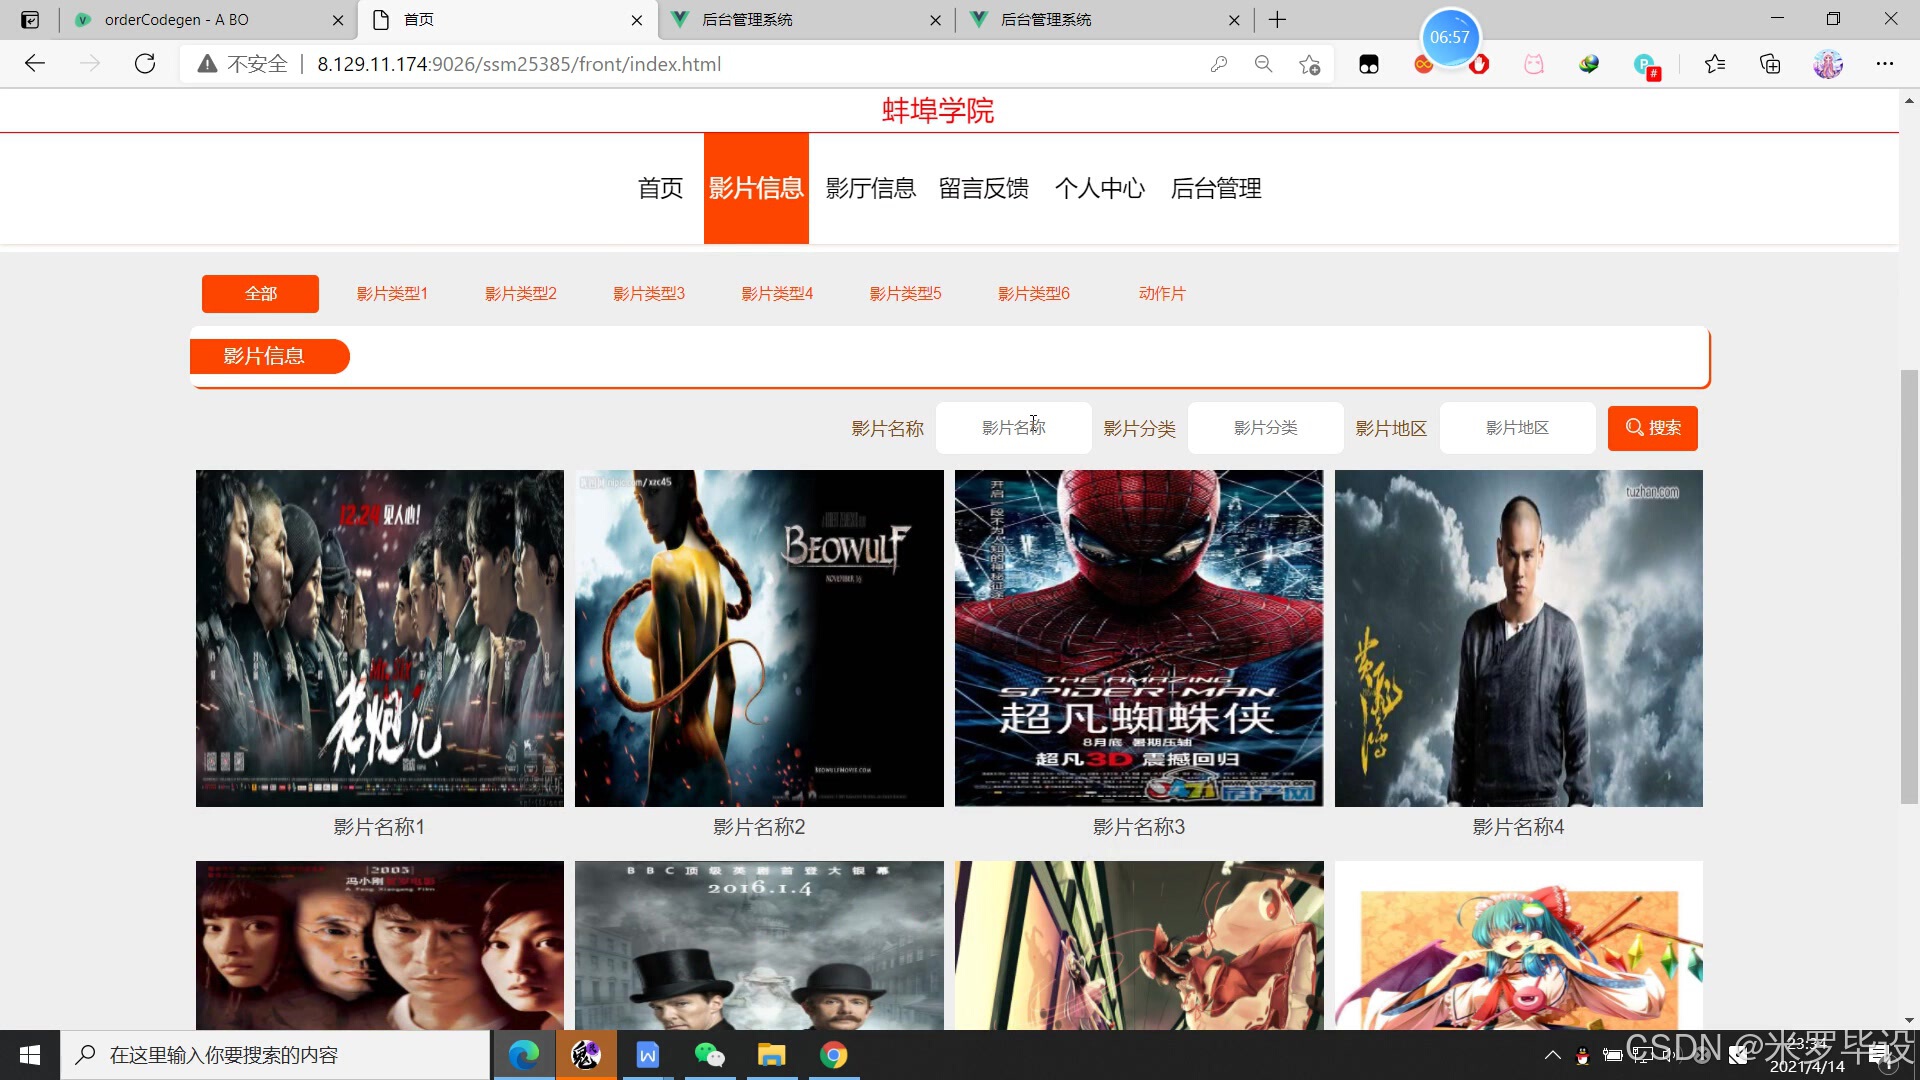Select the 全部 category button
Image resolution: width=1920 pixels, height=1080 pixels.
click(x=260, y=293)
